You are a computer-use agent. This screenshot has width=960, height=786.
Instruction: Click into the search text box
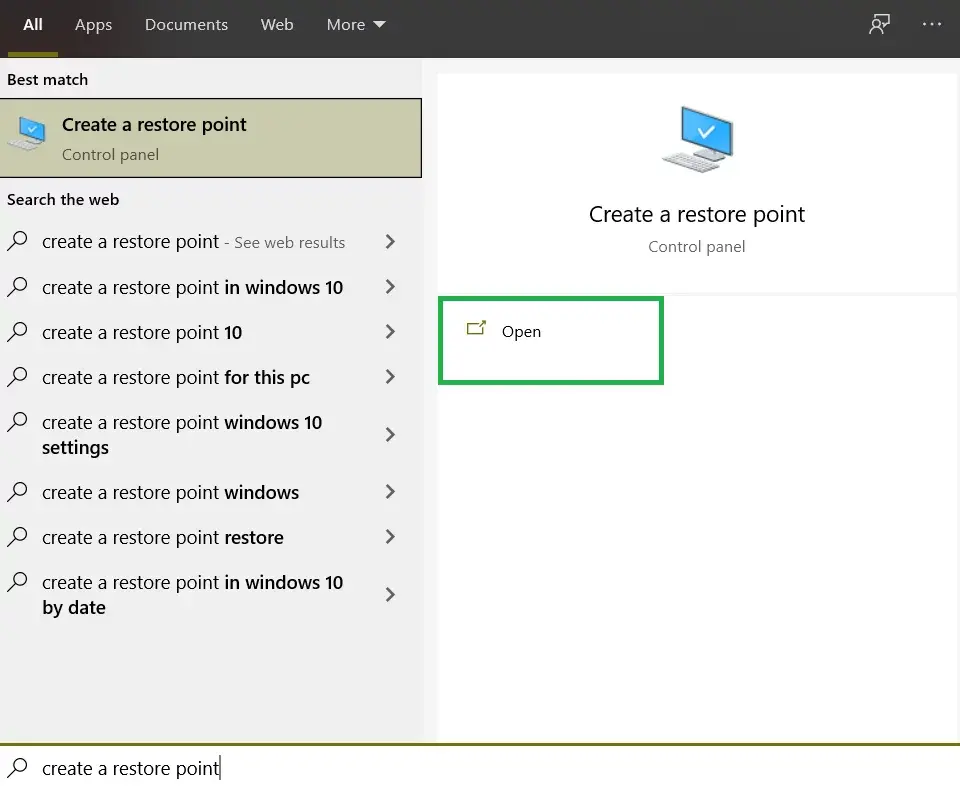[480, 768]
